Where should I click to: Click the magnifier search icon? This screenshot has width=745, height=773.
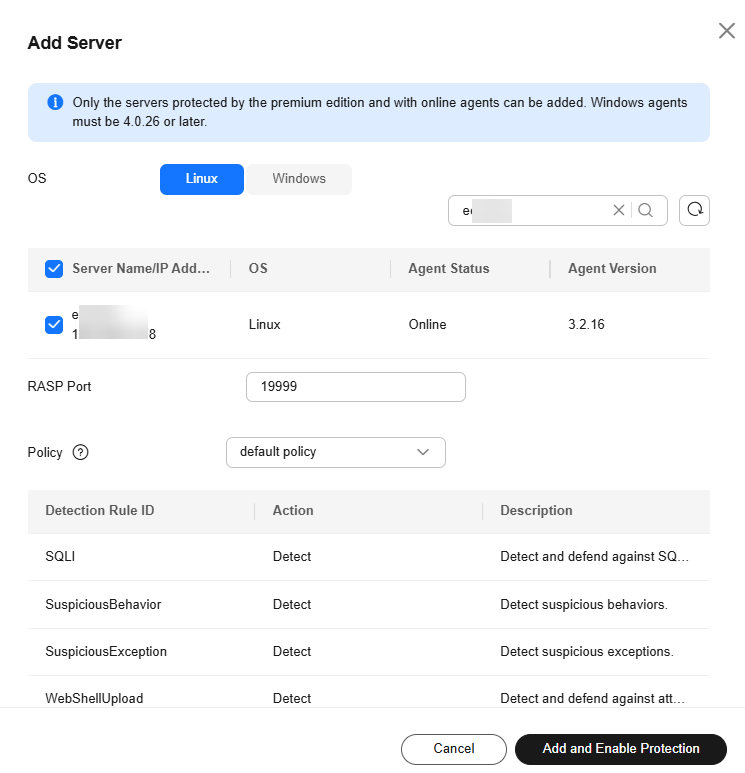click(x=645, y=211)
